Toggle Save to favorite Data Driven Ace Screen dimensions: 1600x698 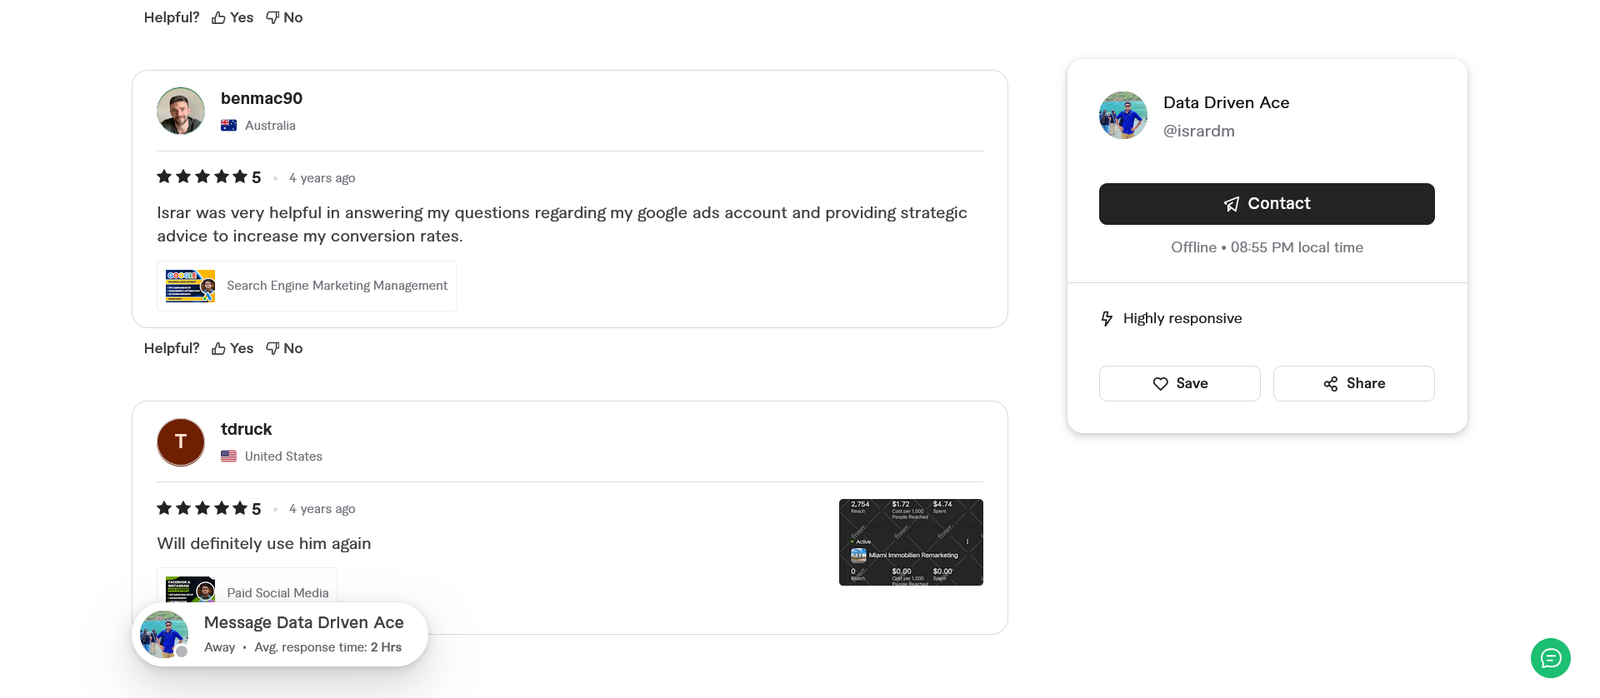pyautogui.click(x=1179, y=383)
